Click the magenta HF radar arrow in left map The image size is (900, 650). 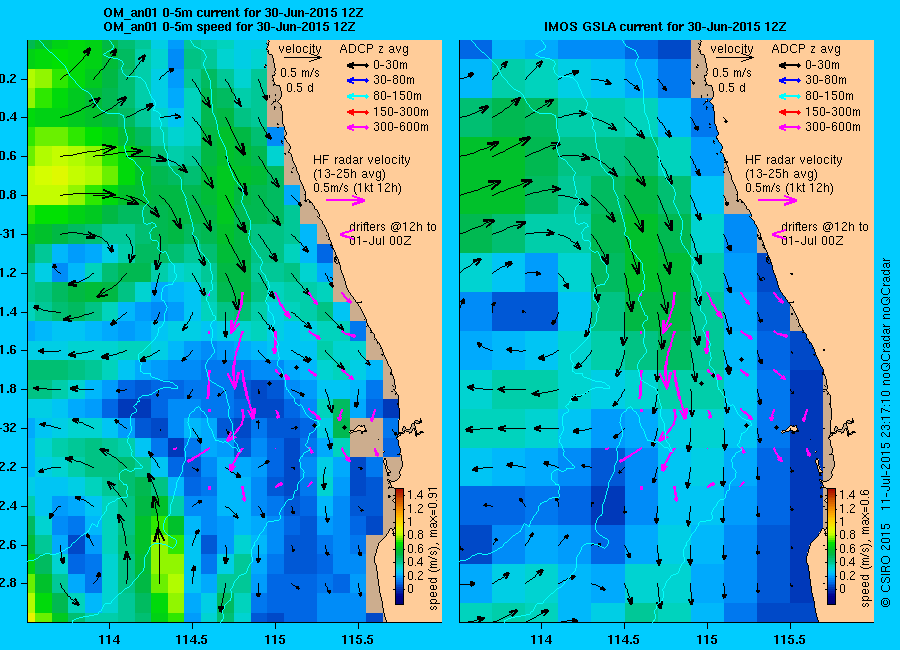click(x=346, y=200)
